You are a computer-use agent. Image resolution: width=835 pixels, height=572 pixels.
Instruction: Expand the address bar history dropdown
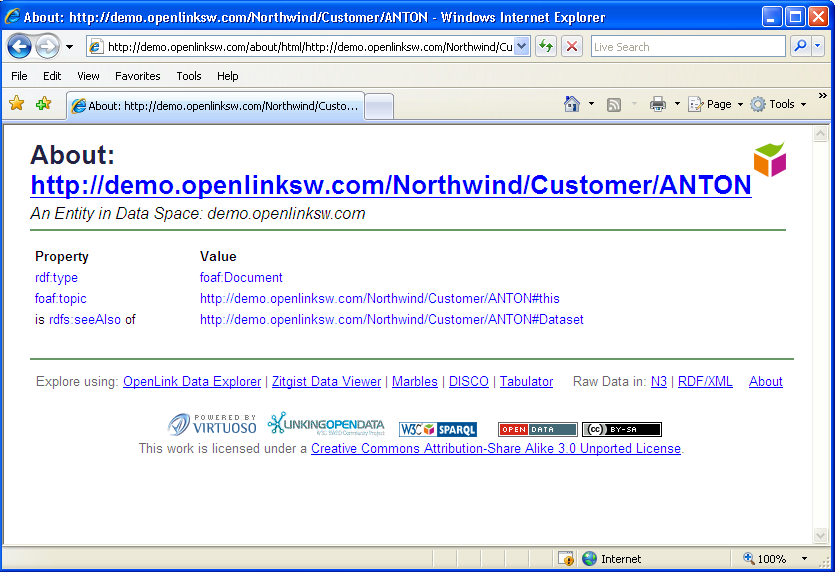click(522, 47)
